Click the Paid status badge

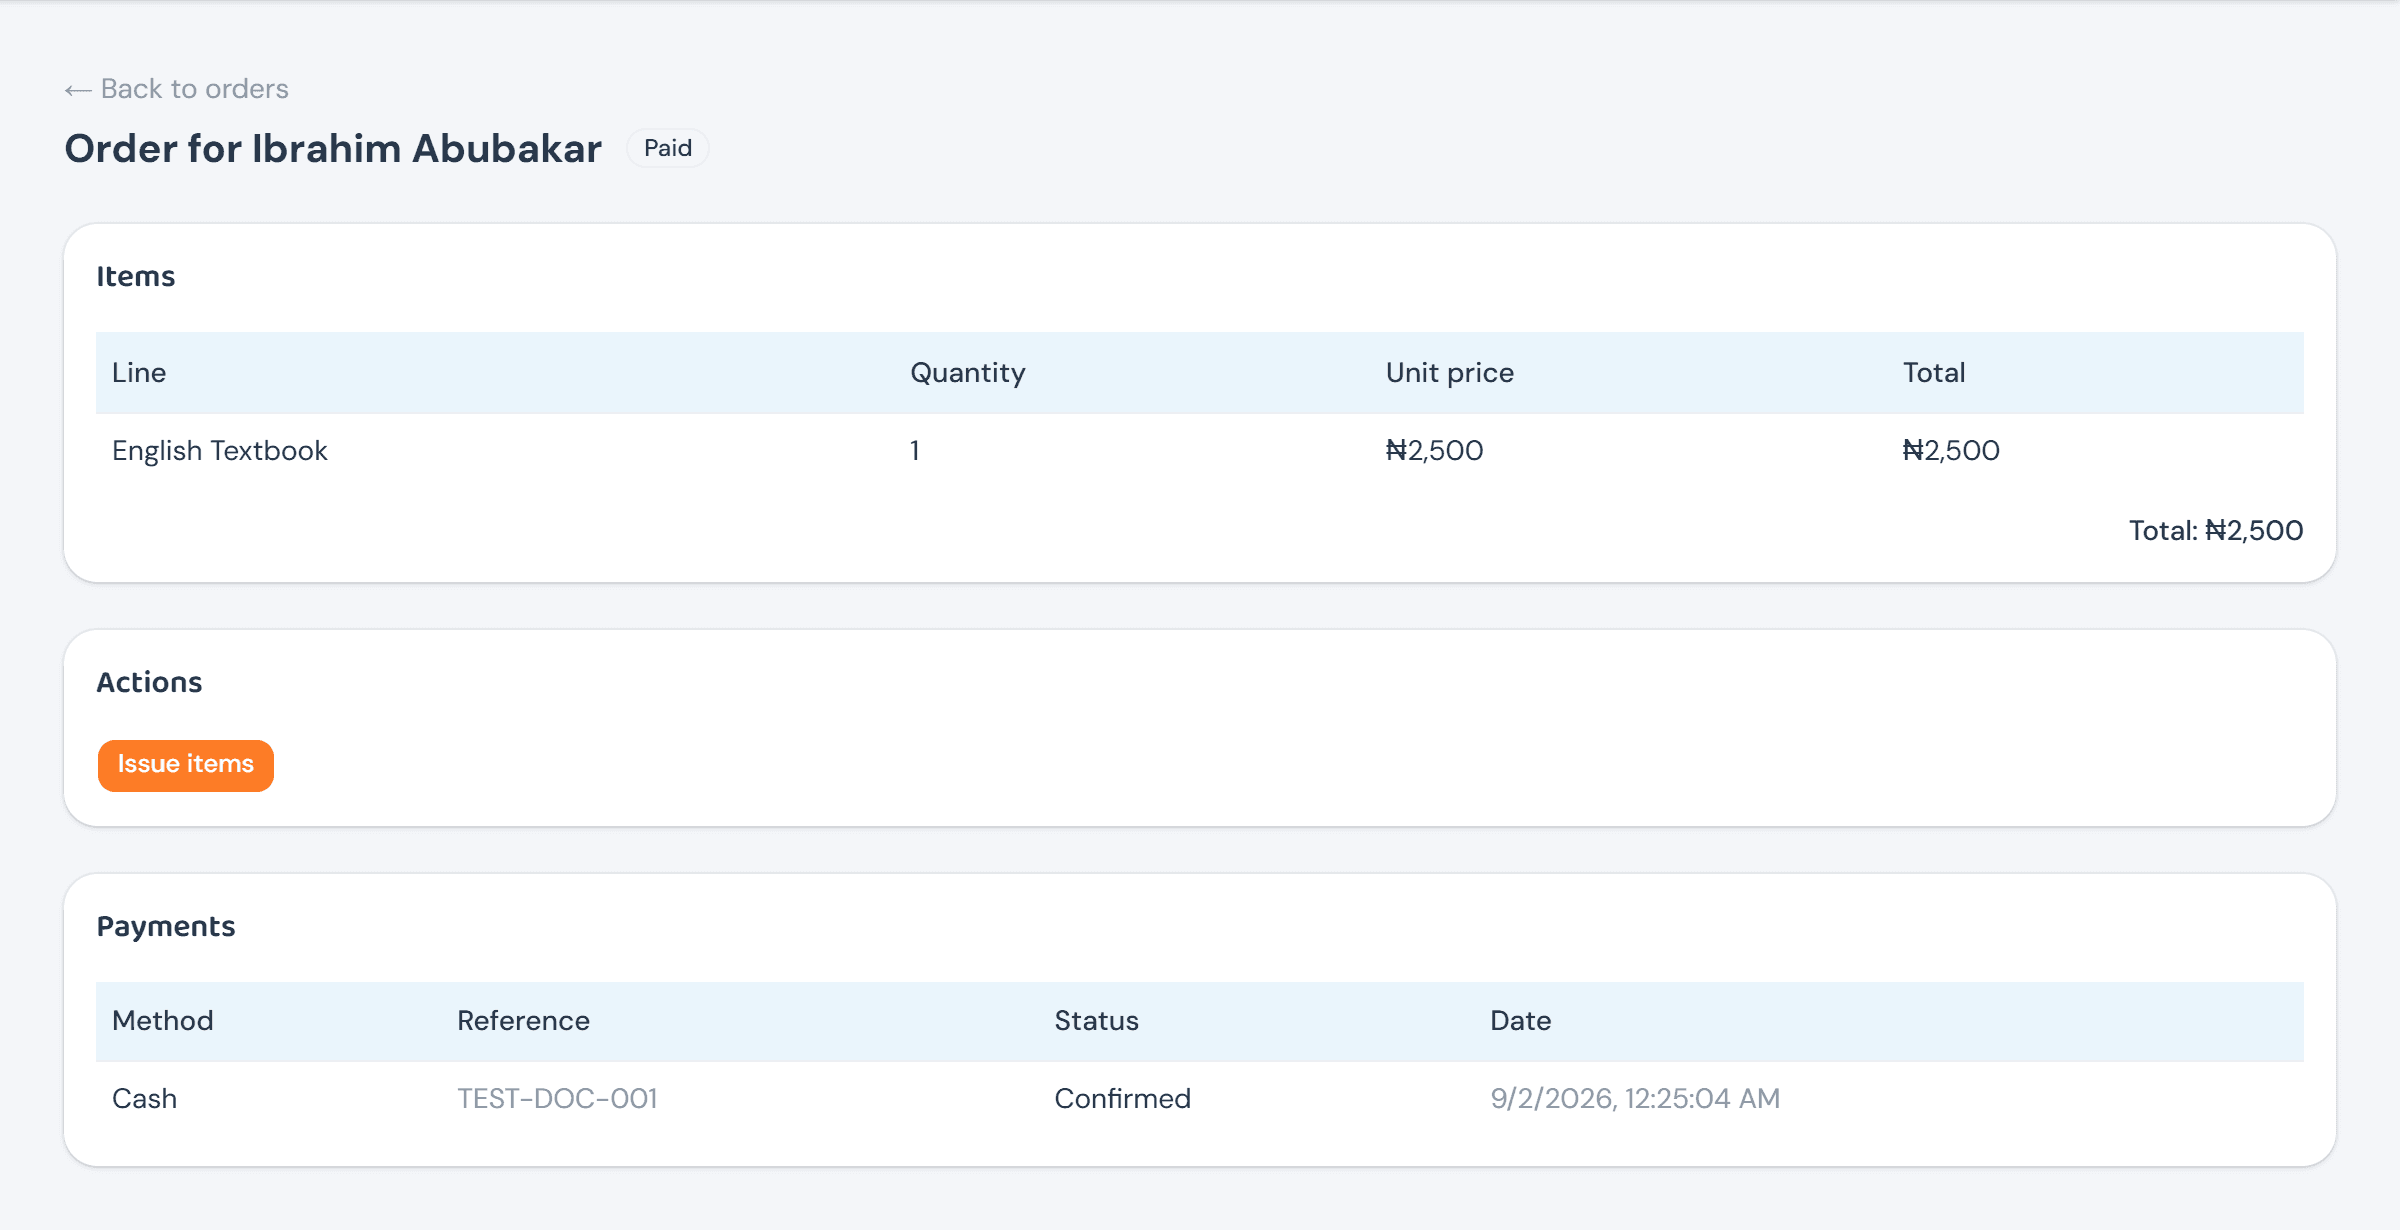[x=668, y=148]
